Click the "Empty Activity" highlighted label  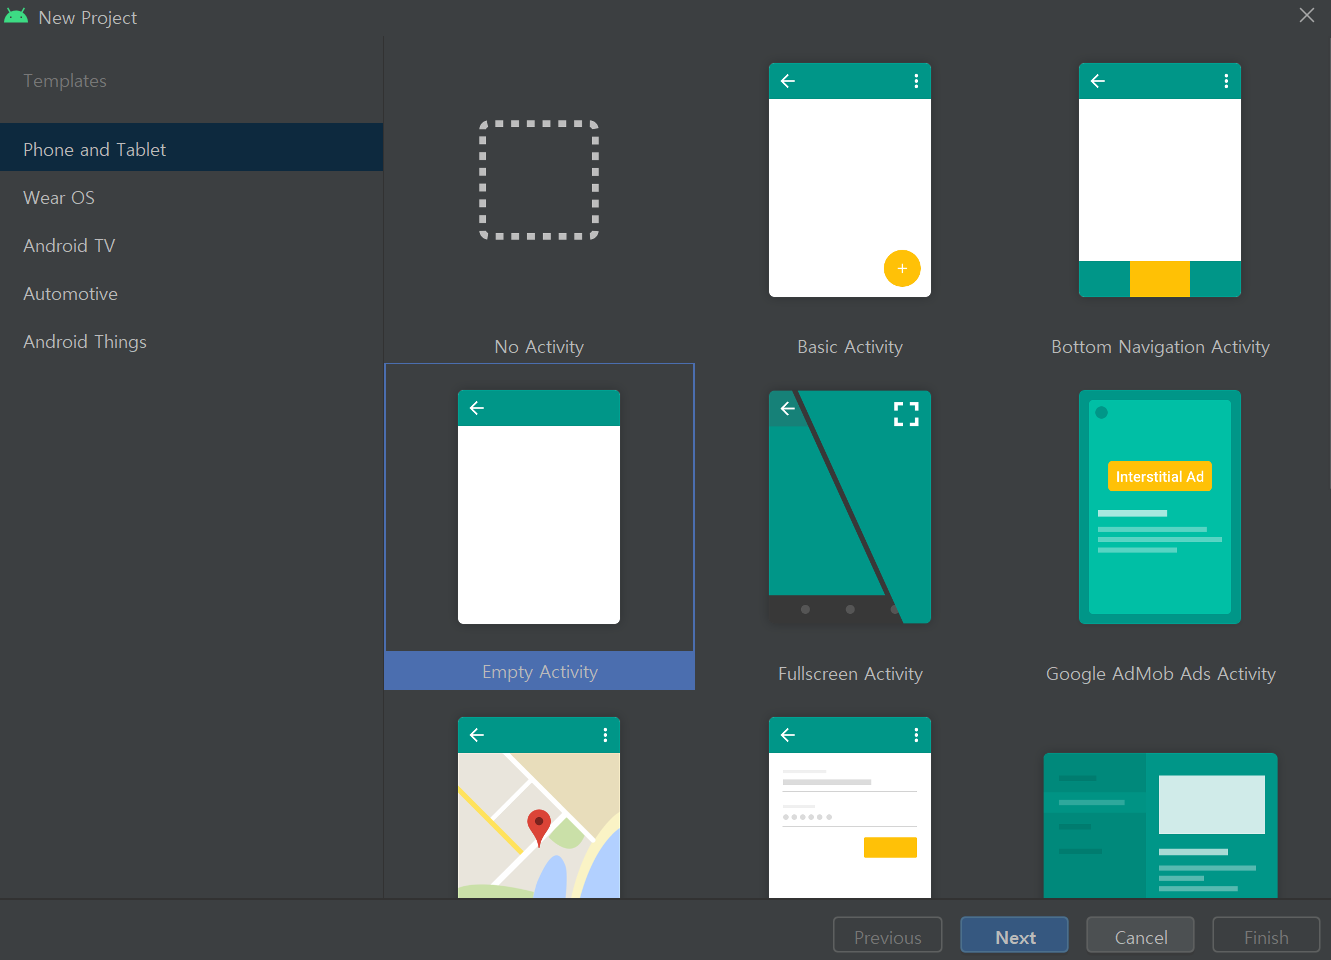click(x=540, y=672)
